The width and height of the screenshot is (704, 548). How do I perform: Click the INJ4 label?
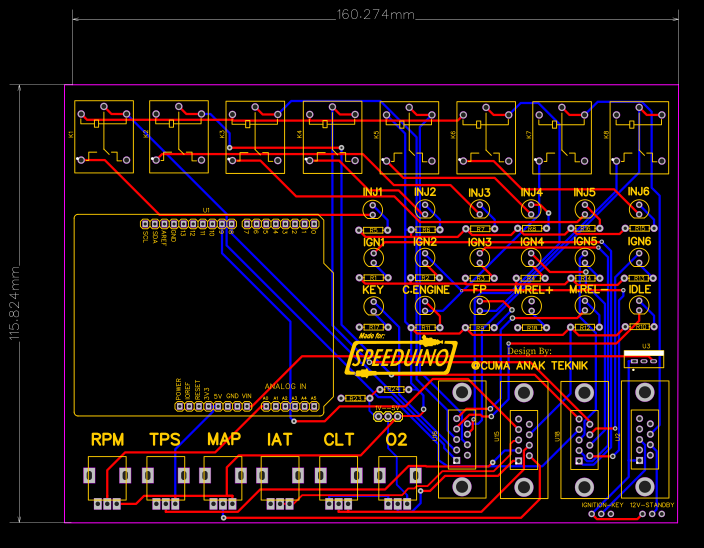[532, 193]
